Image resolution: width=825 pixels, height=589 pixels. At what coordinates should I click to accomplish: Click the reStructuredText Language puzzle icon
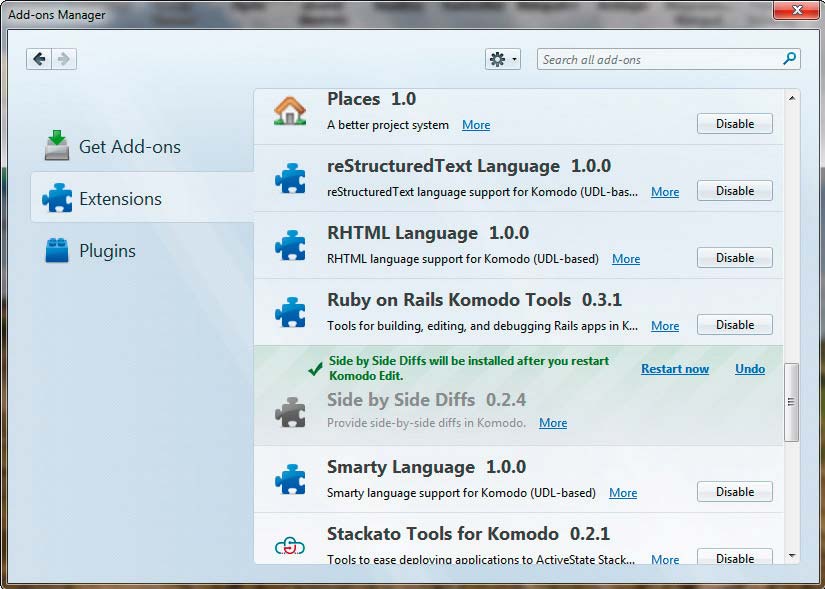290,178
